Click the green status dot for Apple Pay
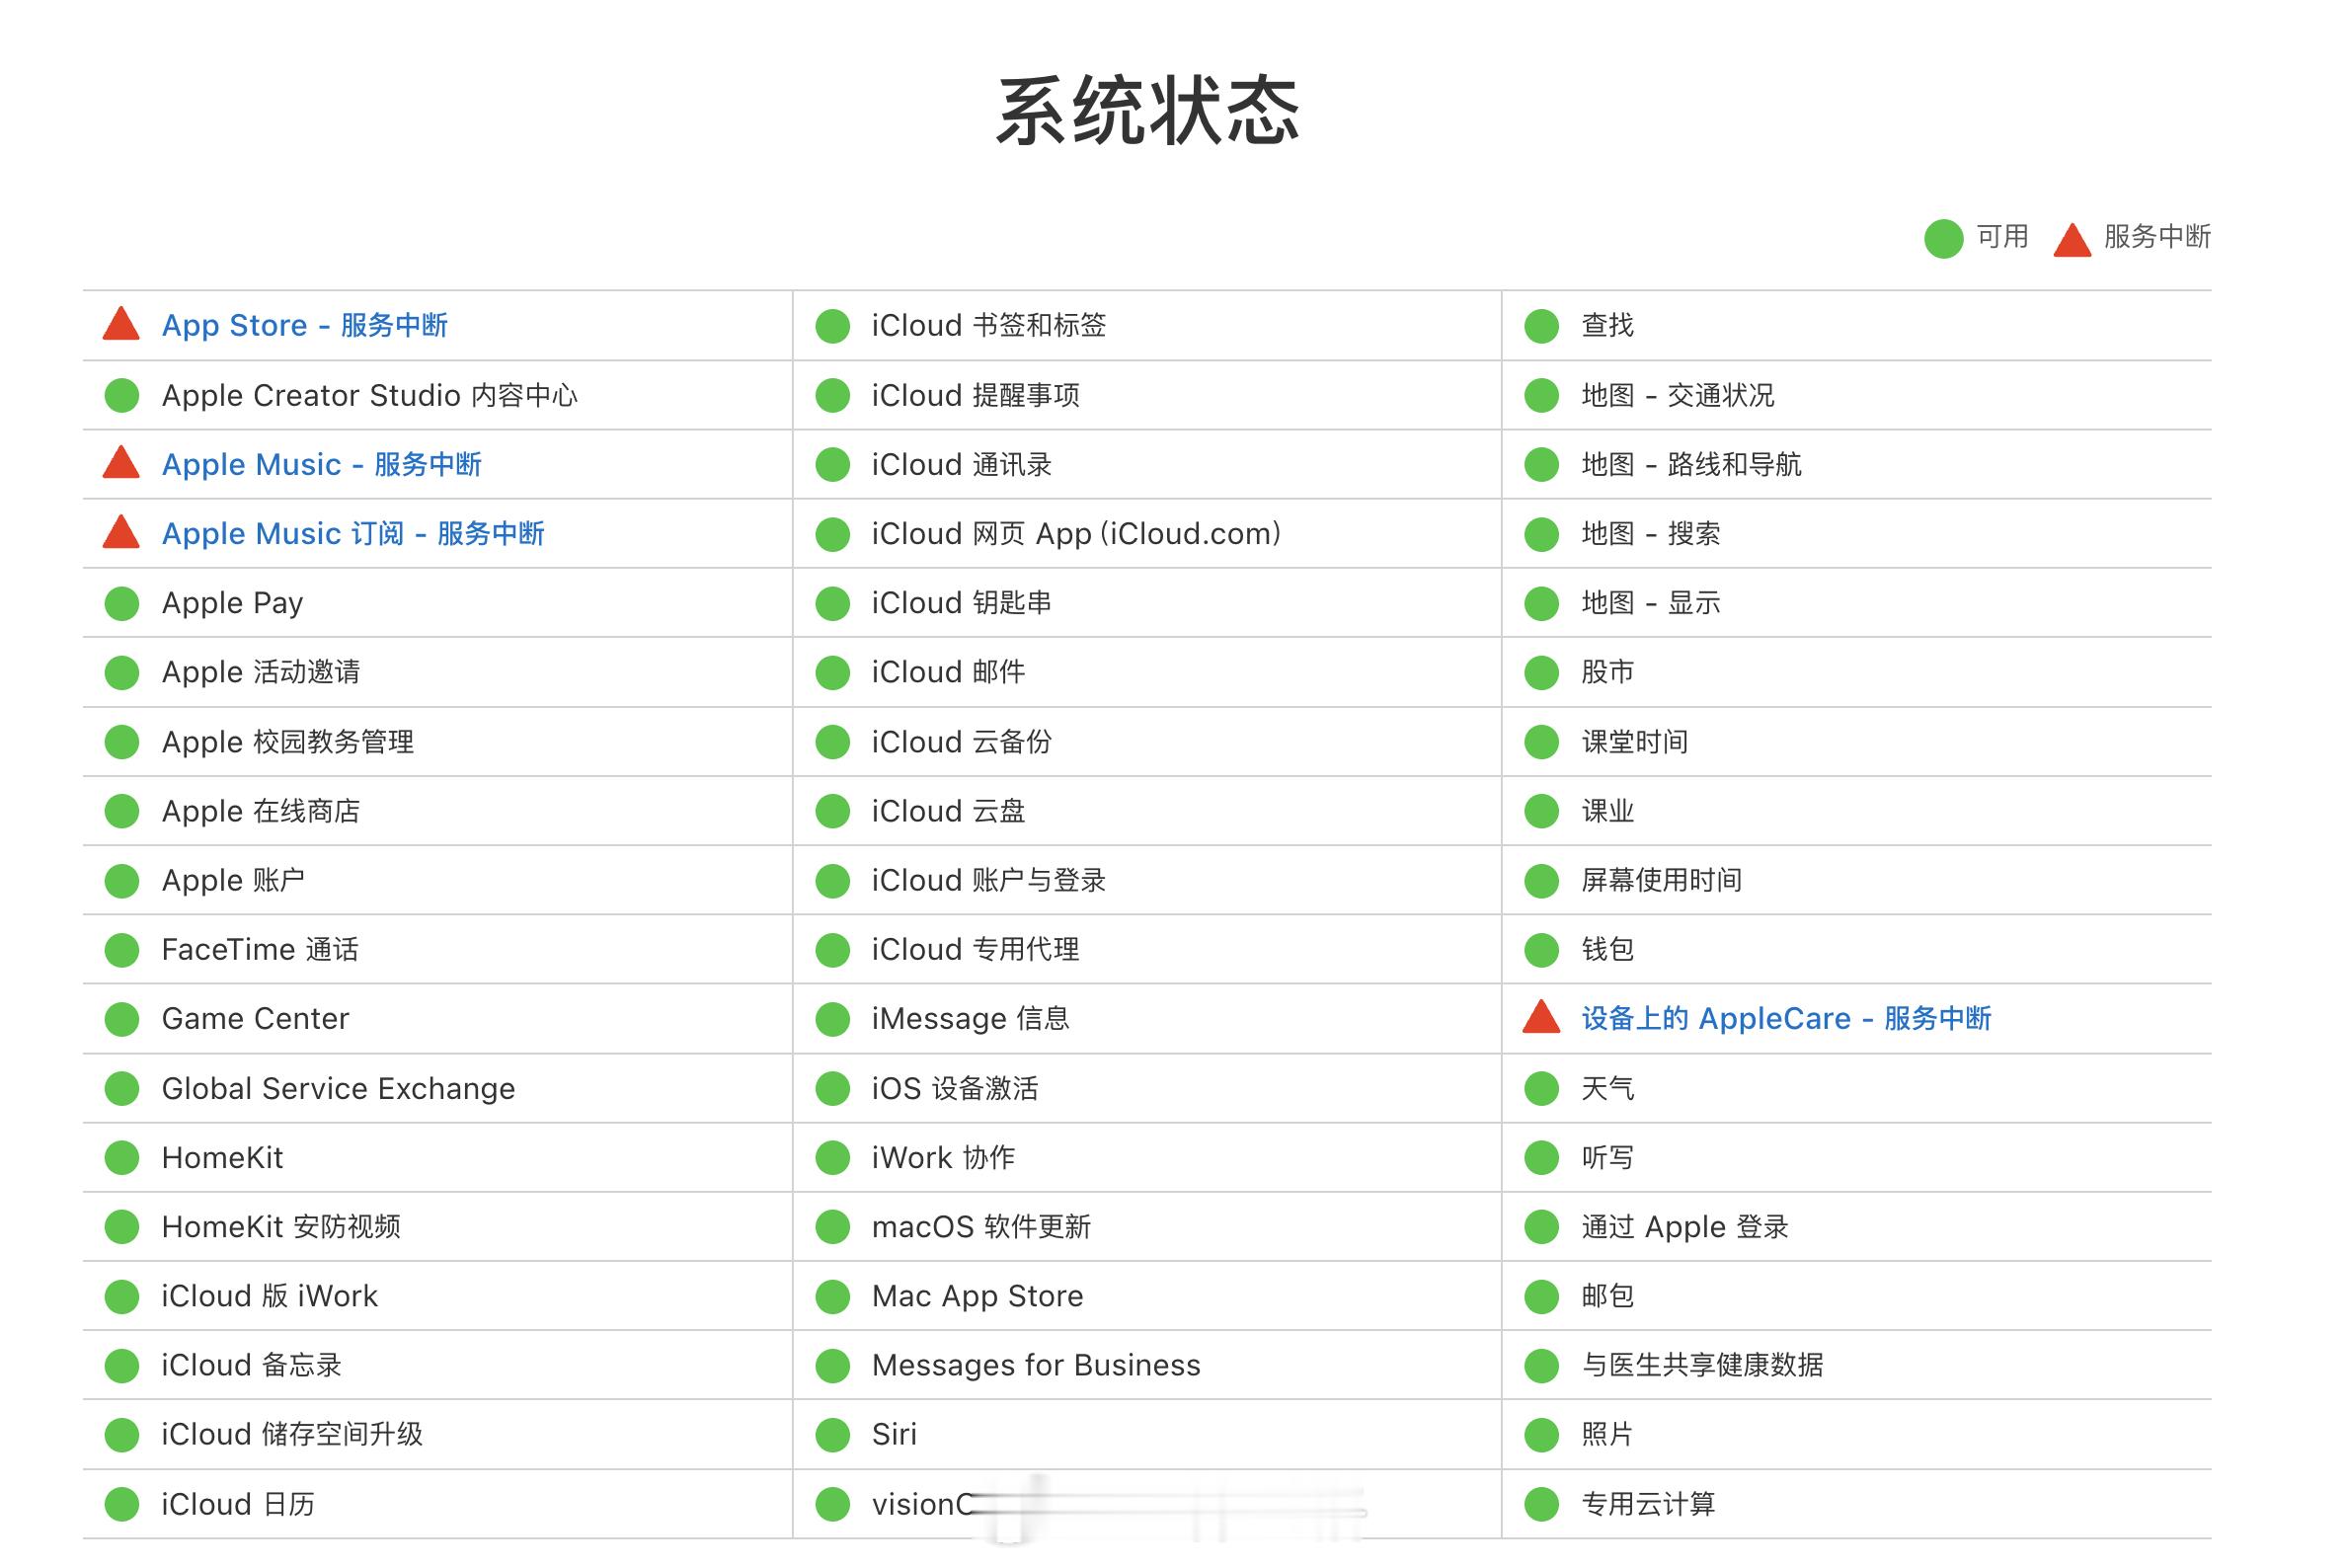The image size is (2346, 1568). (122, 603)
